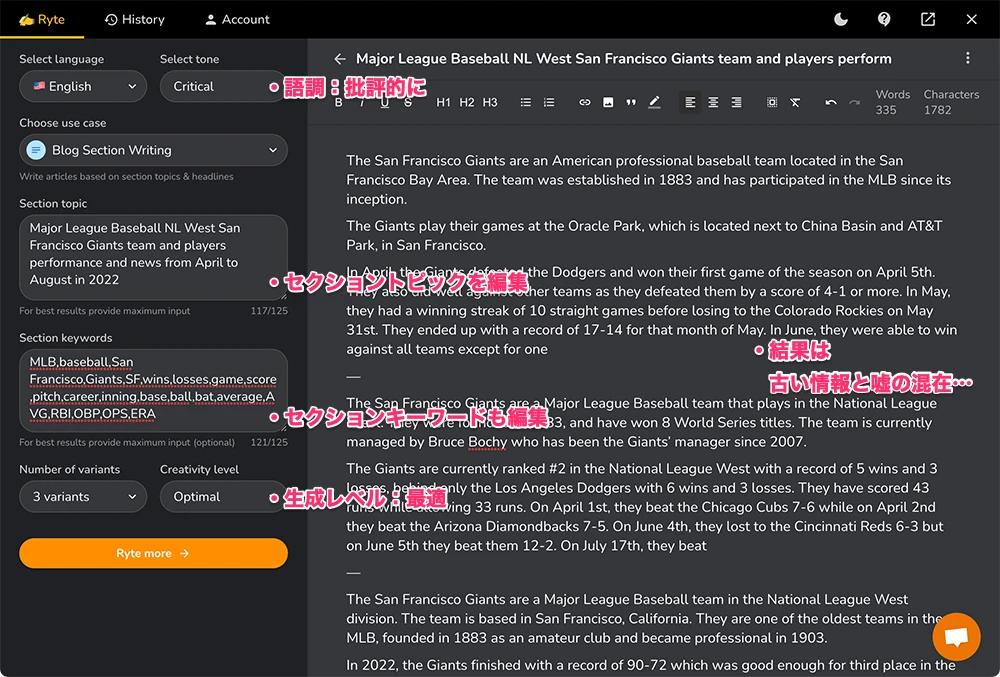Screen dimensions: 1000x677
Task: Select the text highlighter pen icon
Action: [x=654, y=102]
